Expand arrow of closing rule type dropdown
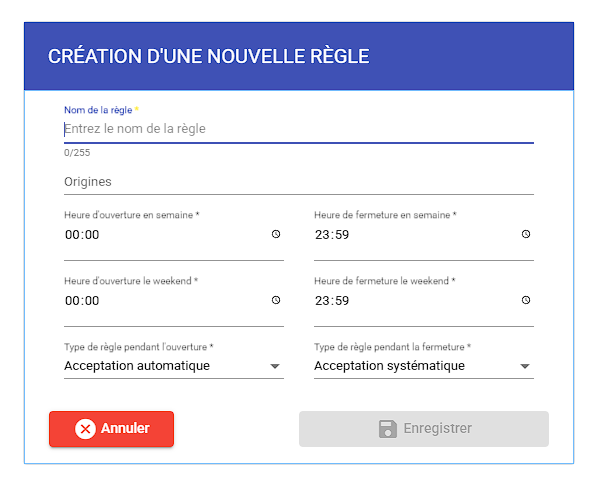Viewport: 596px width, 486px height. point(525,366)
